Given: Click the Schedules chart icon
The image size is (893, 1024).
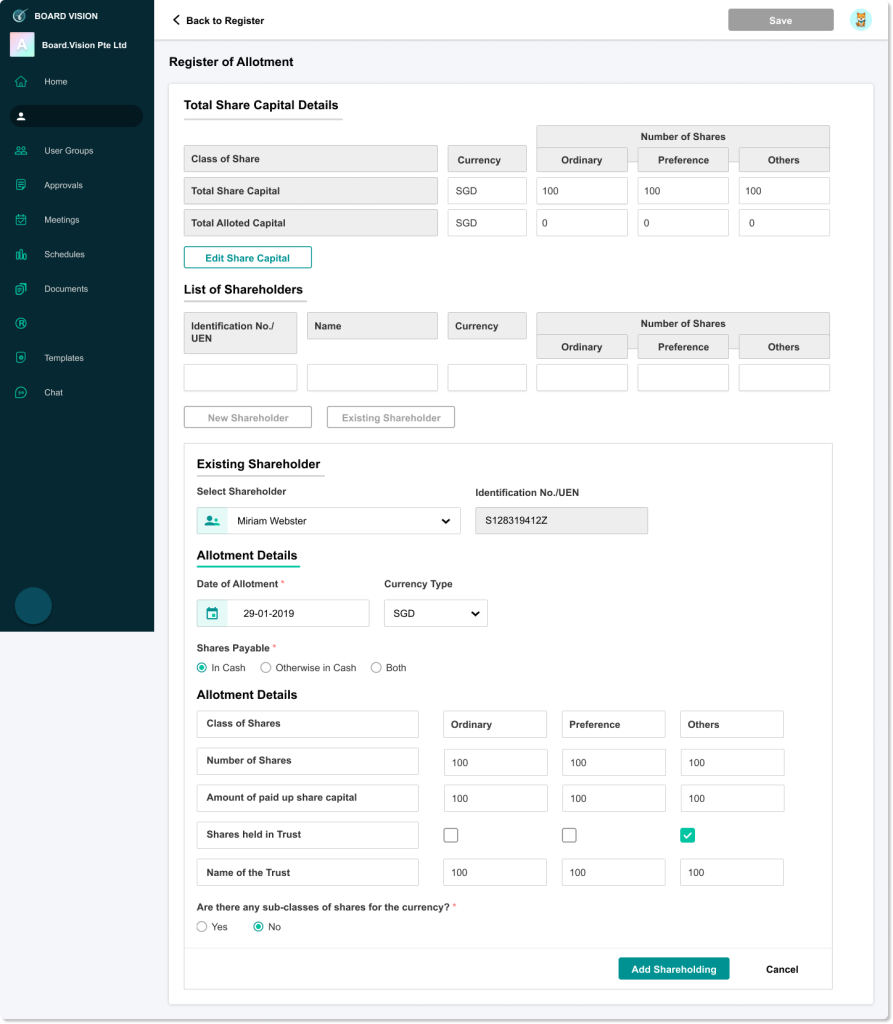Looking at the screenshot, I should 21,254.
